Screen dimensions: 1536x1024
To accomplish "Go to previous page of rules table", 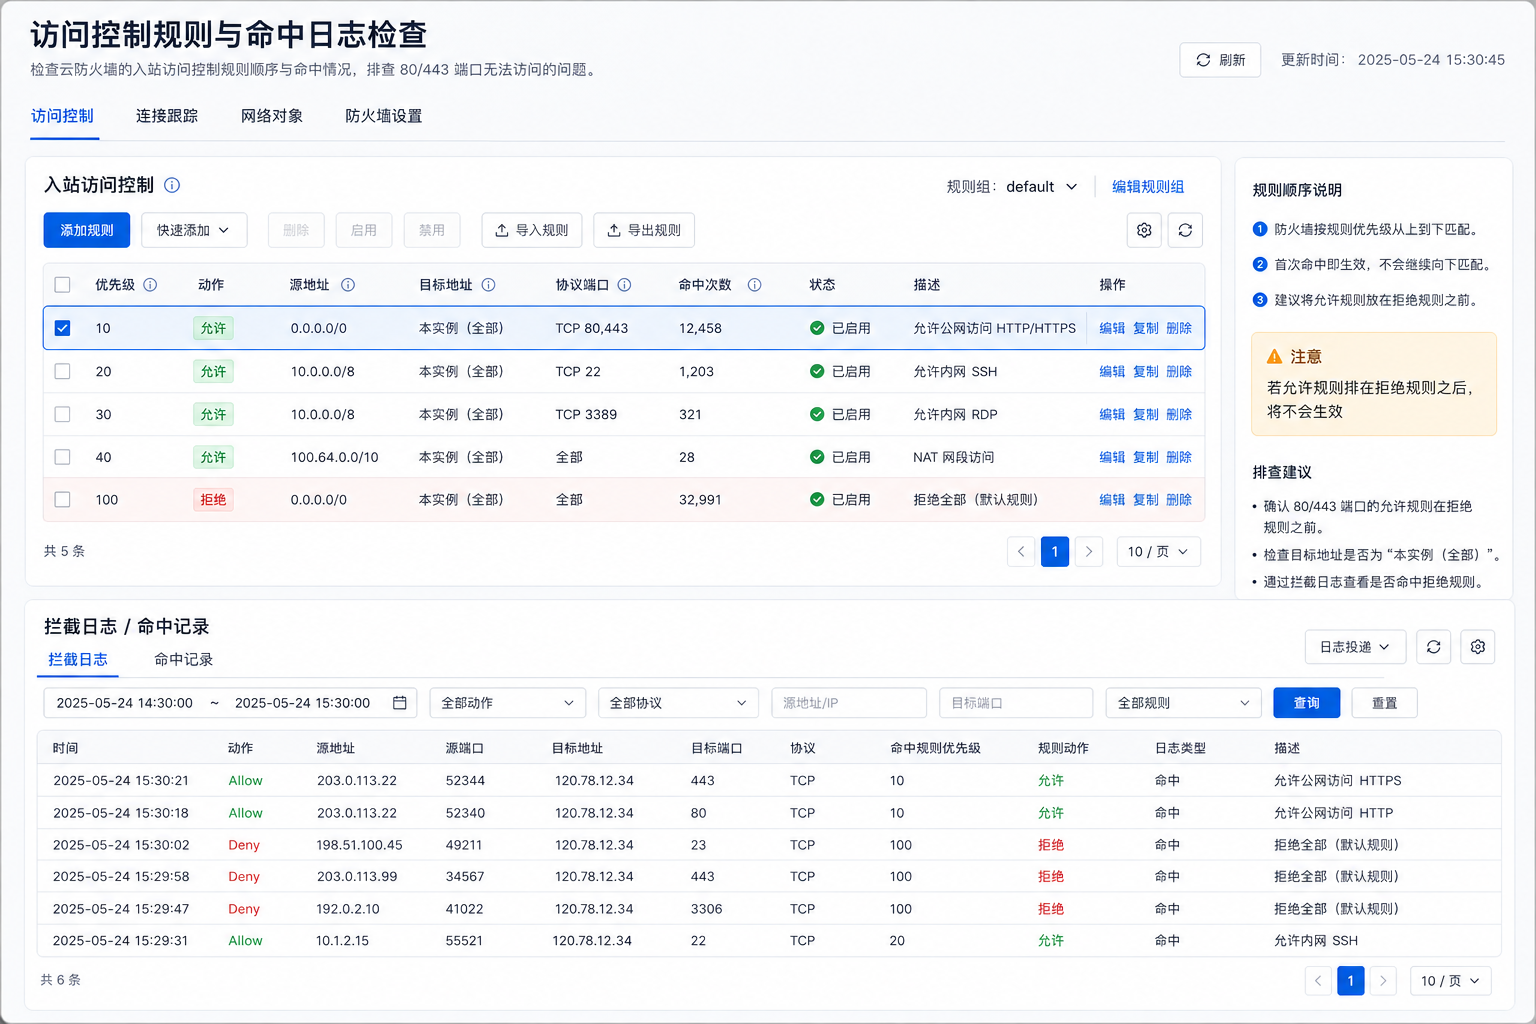I will [x=1021, y=552].
